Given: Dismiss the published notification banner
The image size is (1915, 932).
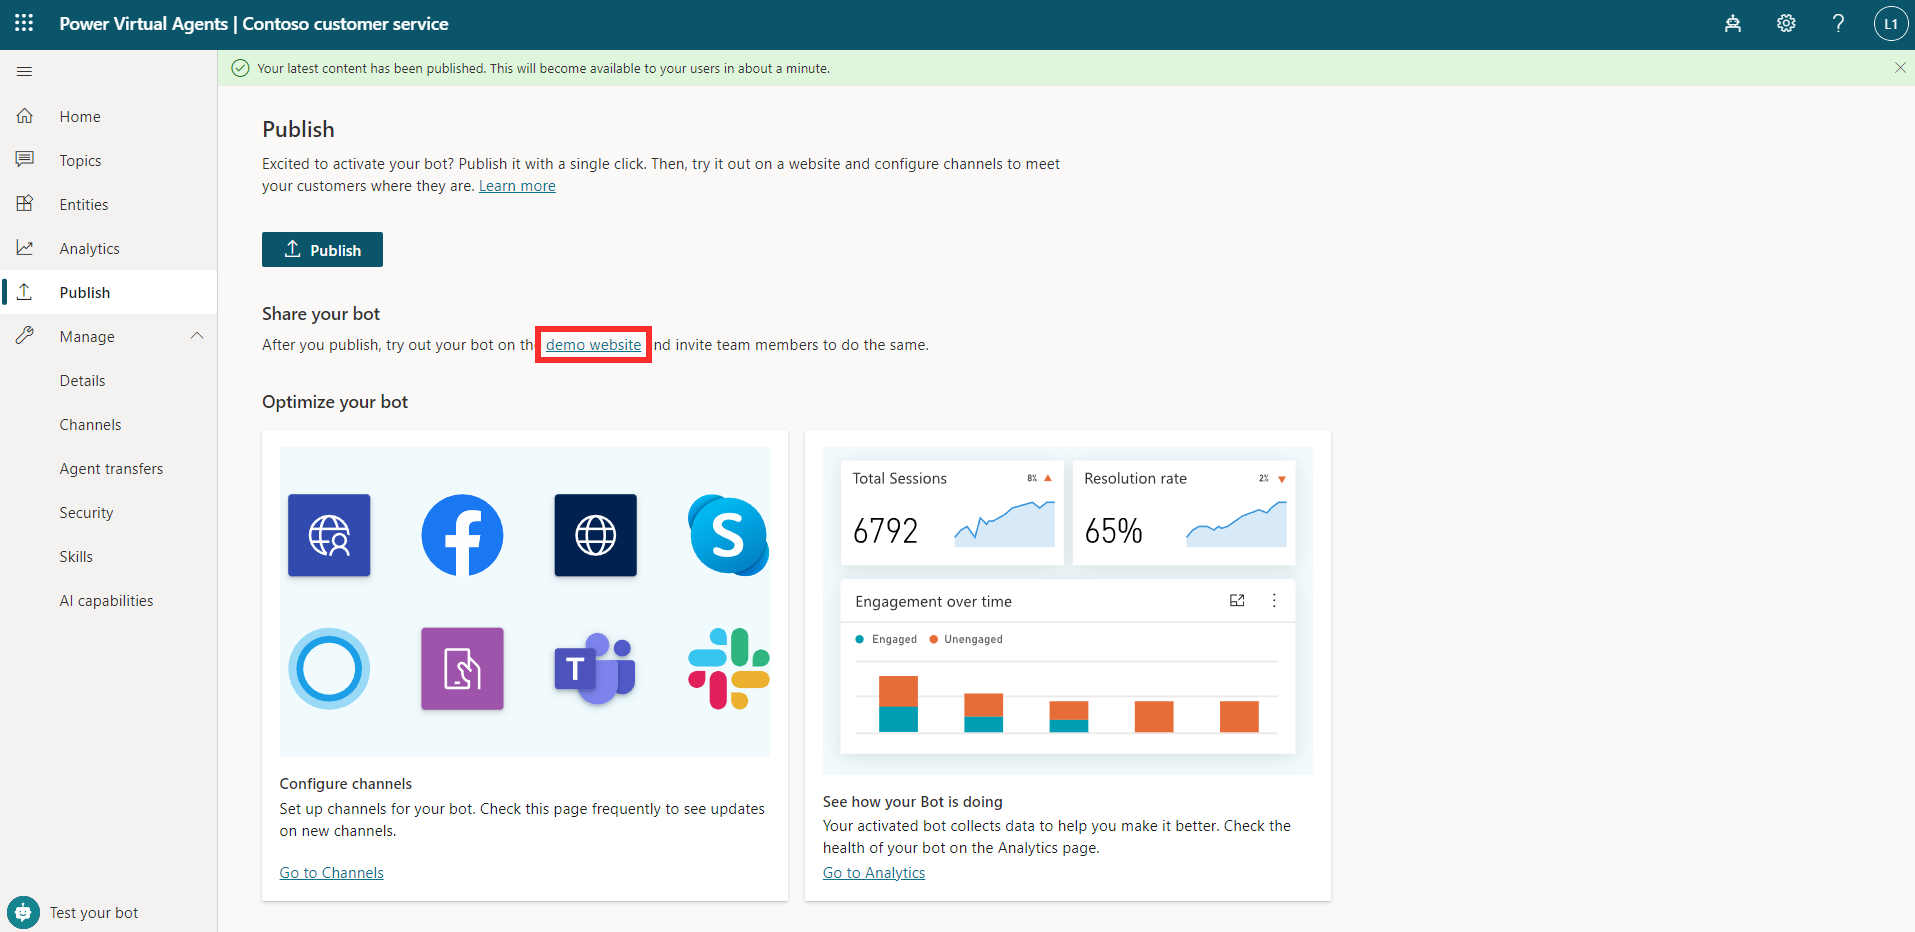Looking at the screenshot, I should 1900,68.
